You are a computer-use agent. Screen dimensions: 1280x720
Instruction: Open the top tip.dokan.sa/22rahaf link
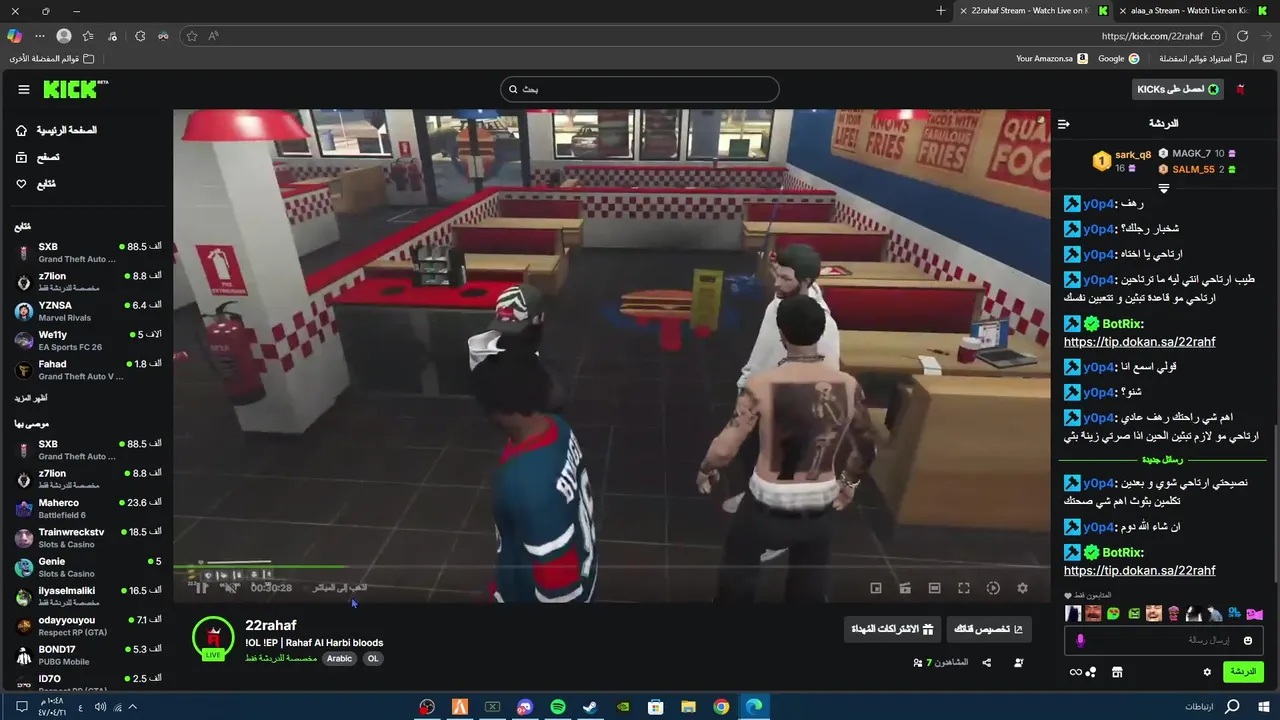click(x=1139, y=342)
